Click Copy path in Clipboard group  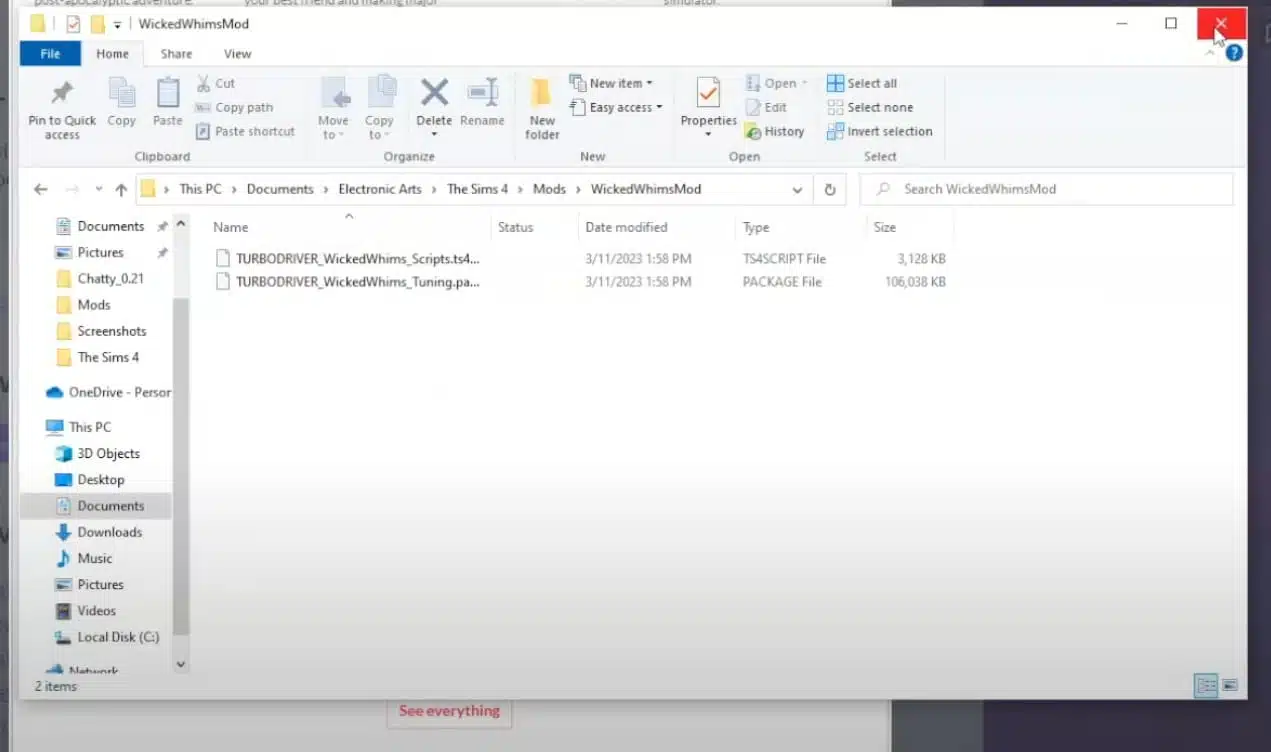(x=234, y=108)
